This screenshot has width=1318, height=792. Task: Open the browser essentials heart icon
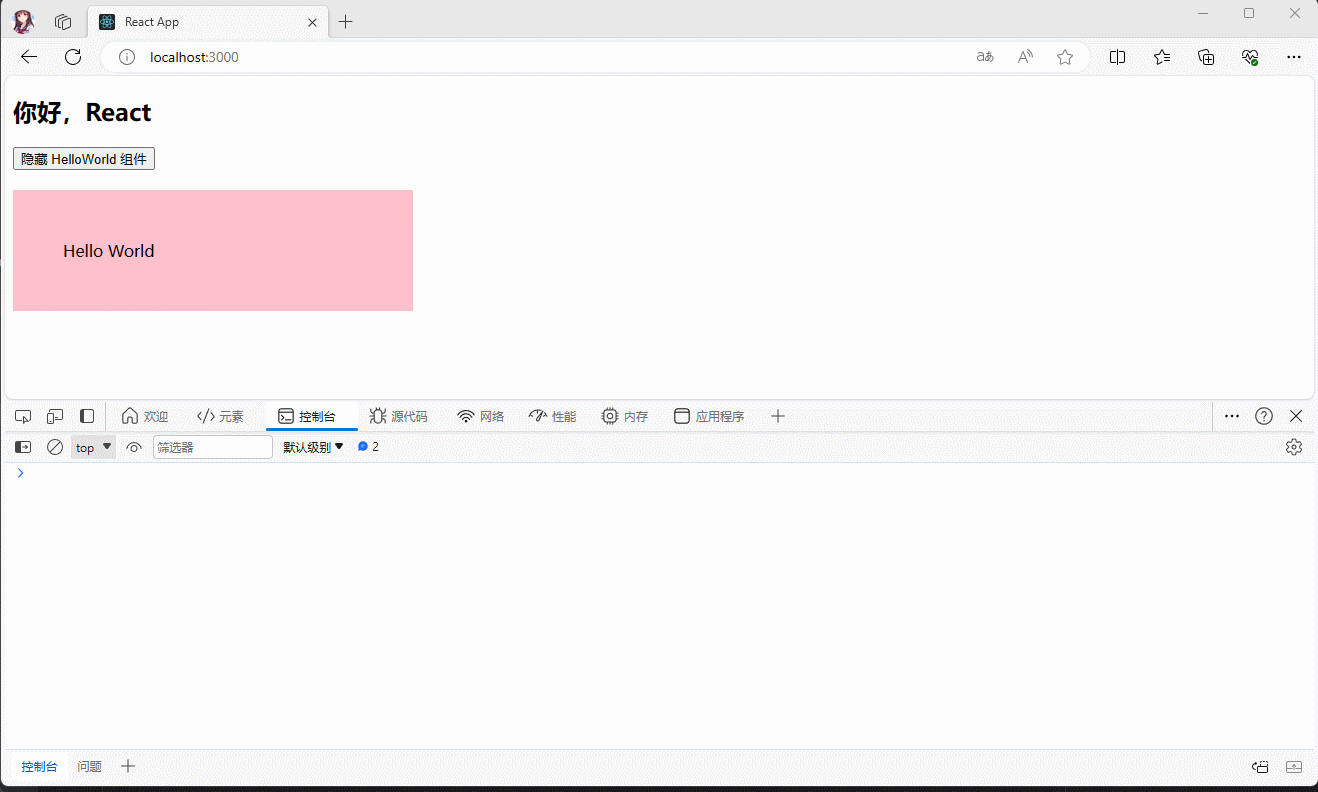point(1250,57)
